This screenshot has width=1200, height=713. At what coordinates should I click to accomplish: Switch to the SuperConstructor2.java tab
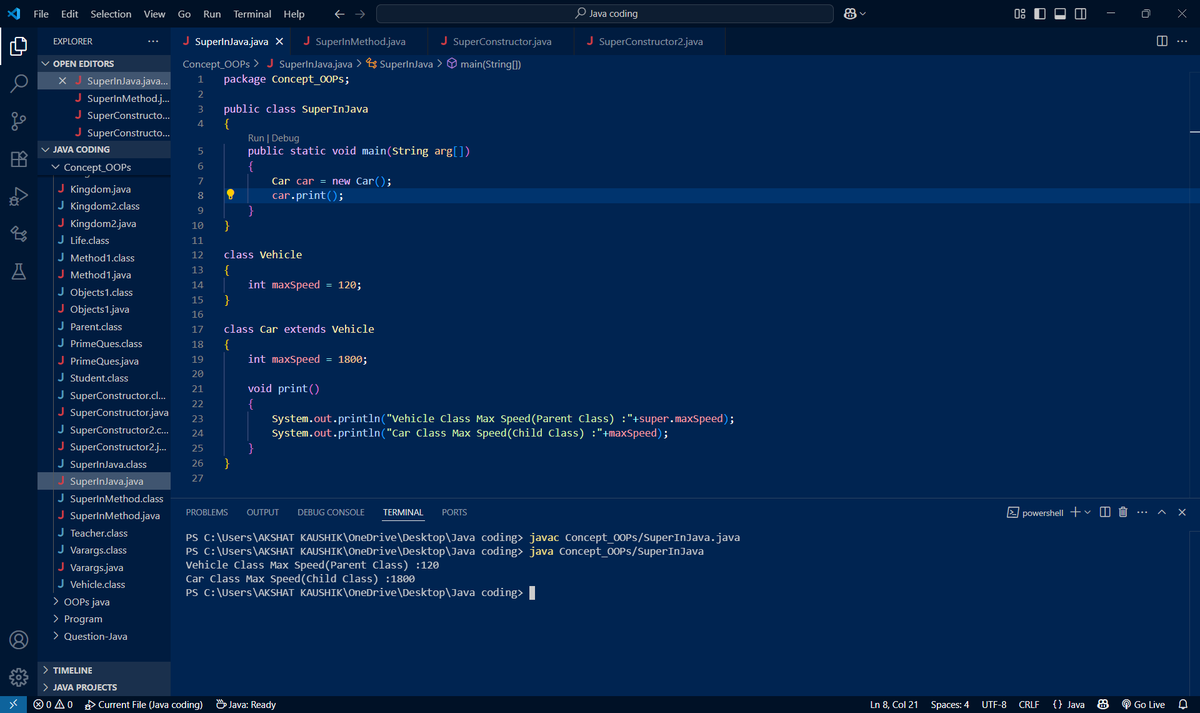pos(650,42)
